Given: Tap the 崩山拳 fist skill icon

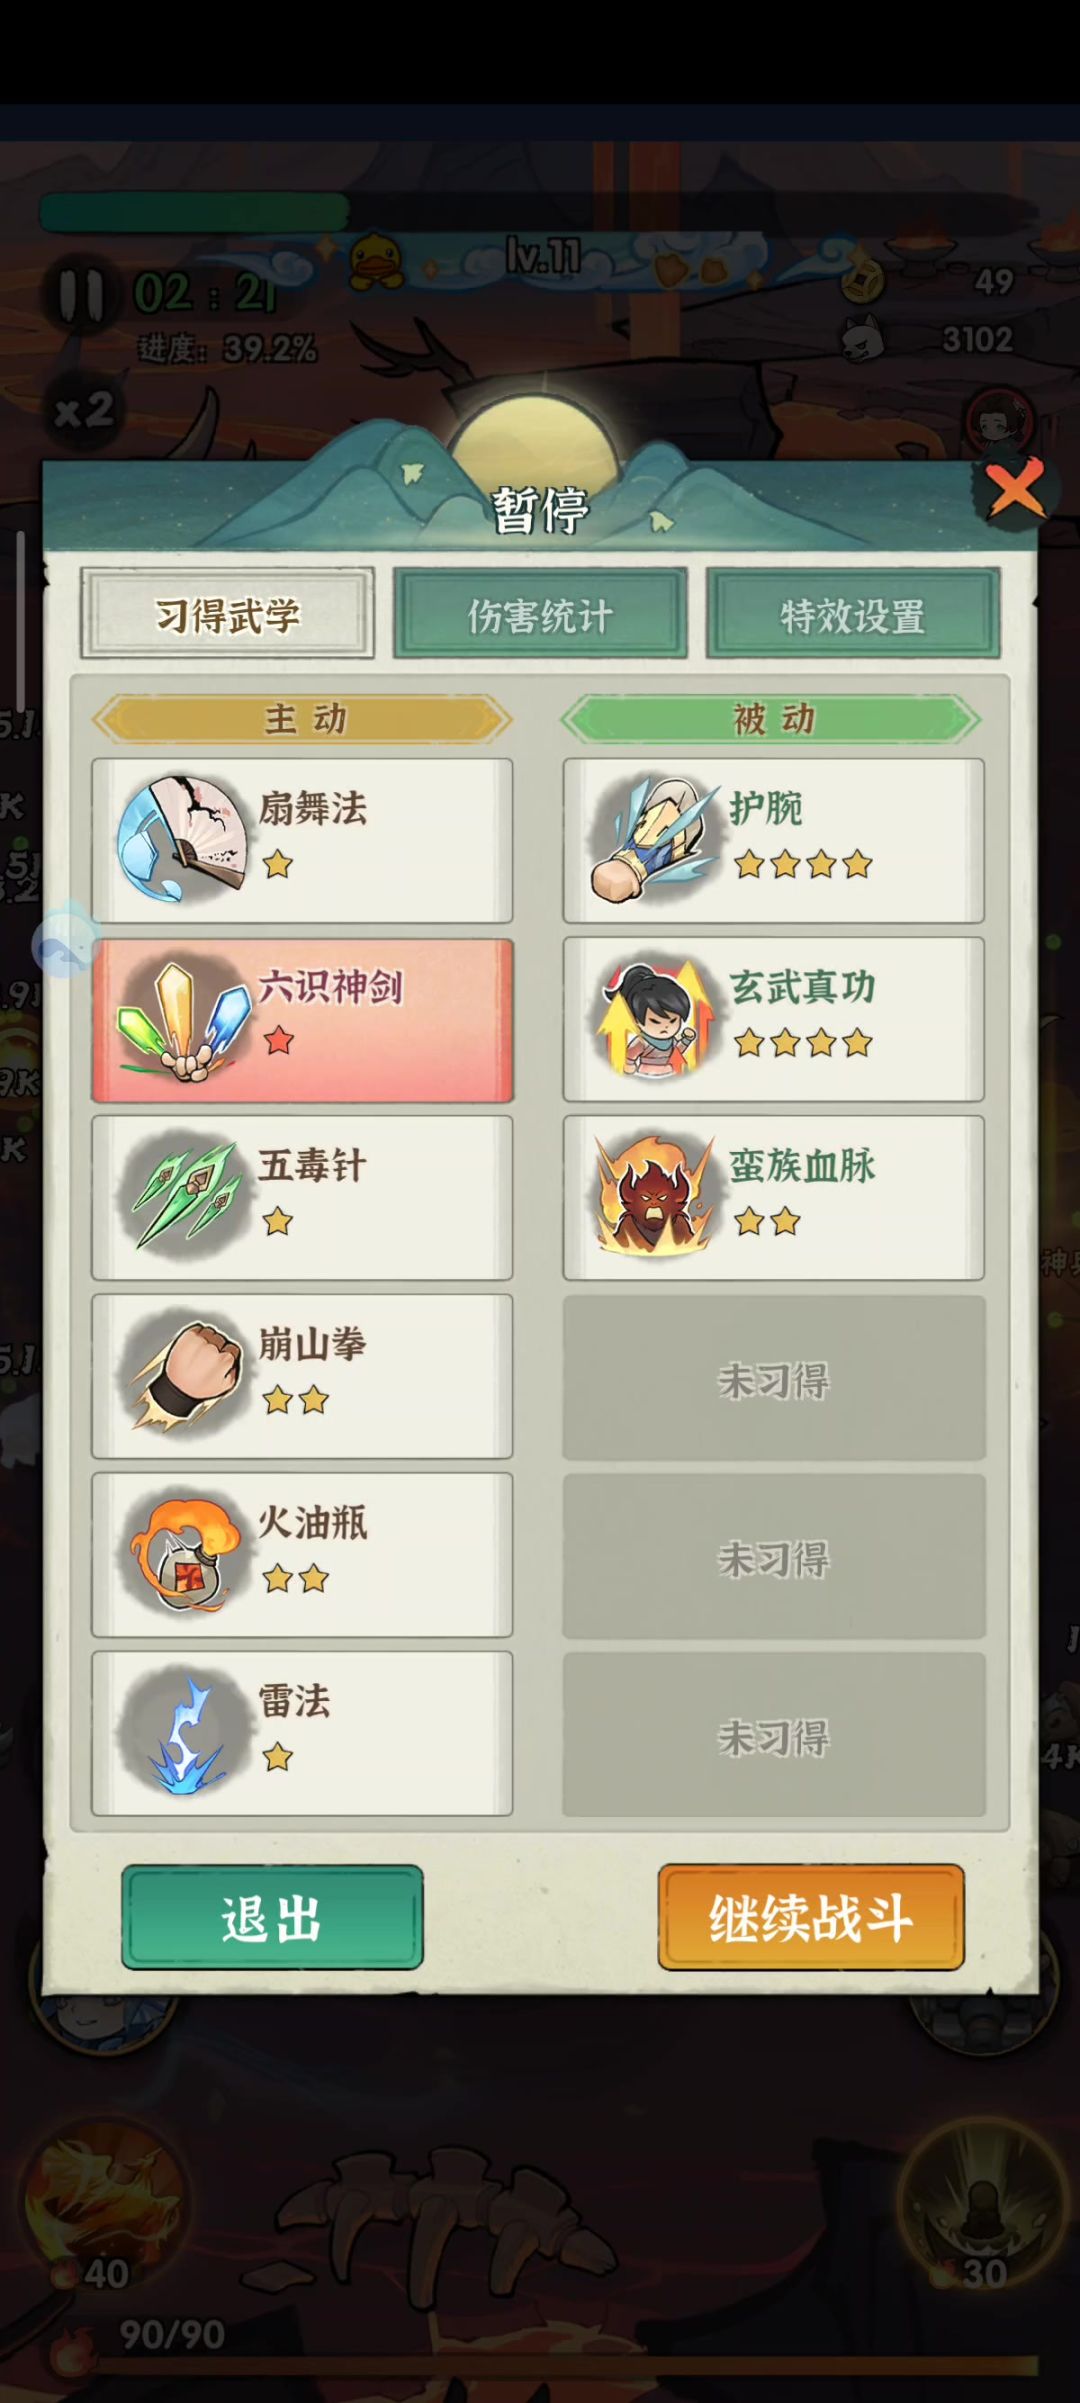Looking at the screenshot, I should tap(182, 1374).
